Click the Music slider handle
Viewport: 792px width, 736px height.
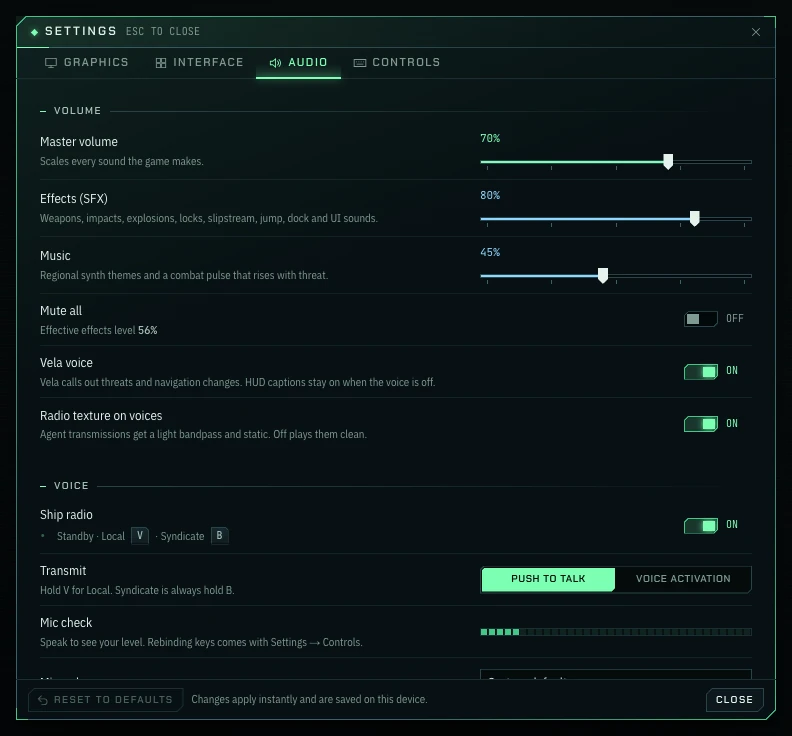603,276
